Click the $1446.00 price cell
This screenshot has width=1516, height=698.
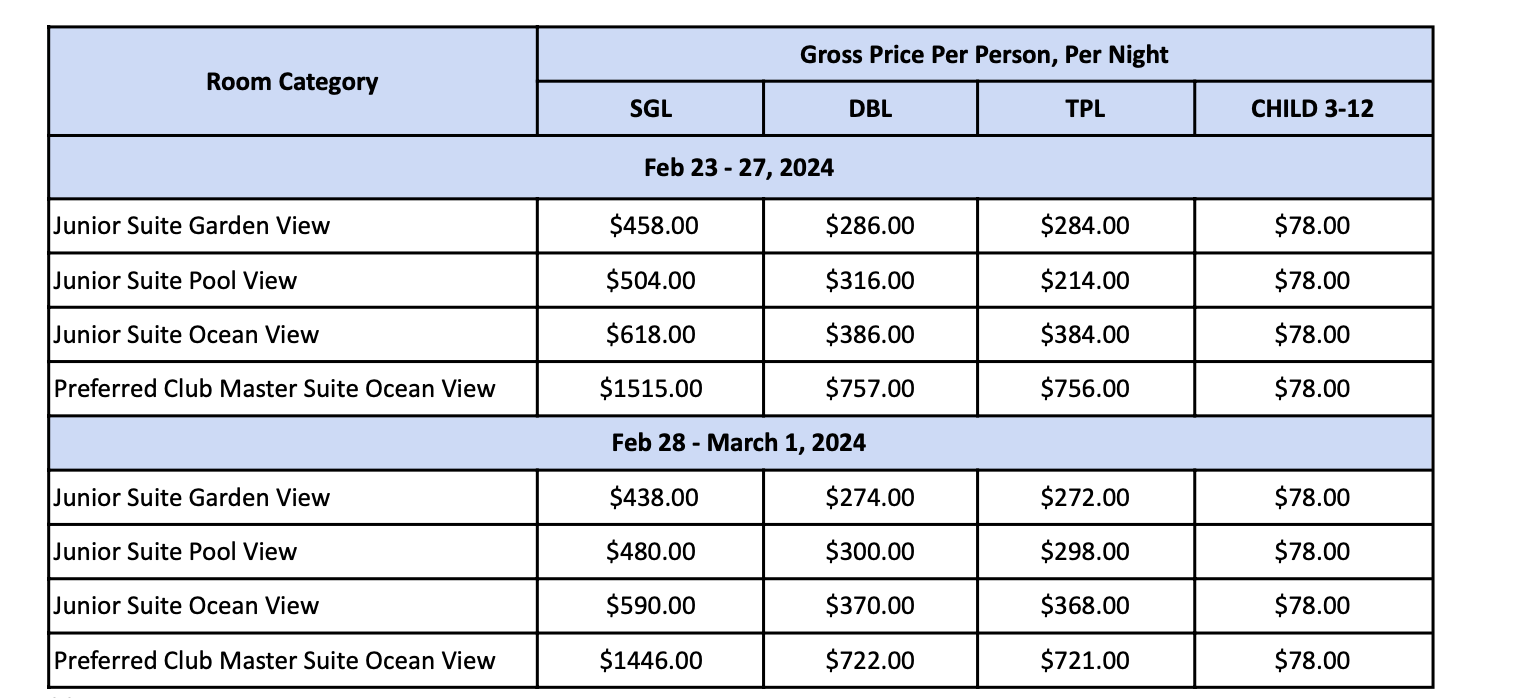[x=650, y=660]
